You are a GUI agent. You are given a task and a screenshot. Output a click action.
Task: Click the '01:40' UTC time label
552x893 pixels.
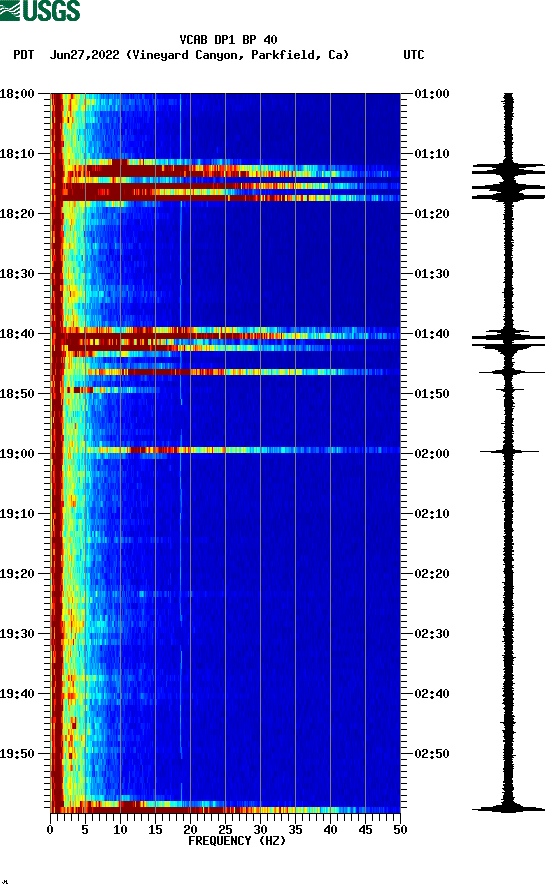point(432,334)
